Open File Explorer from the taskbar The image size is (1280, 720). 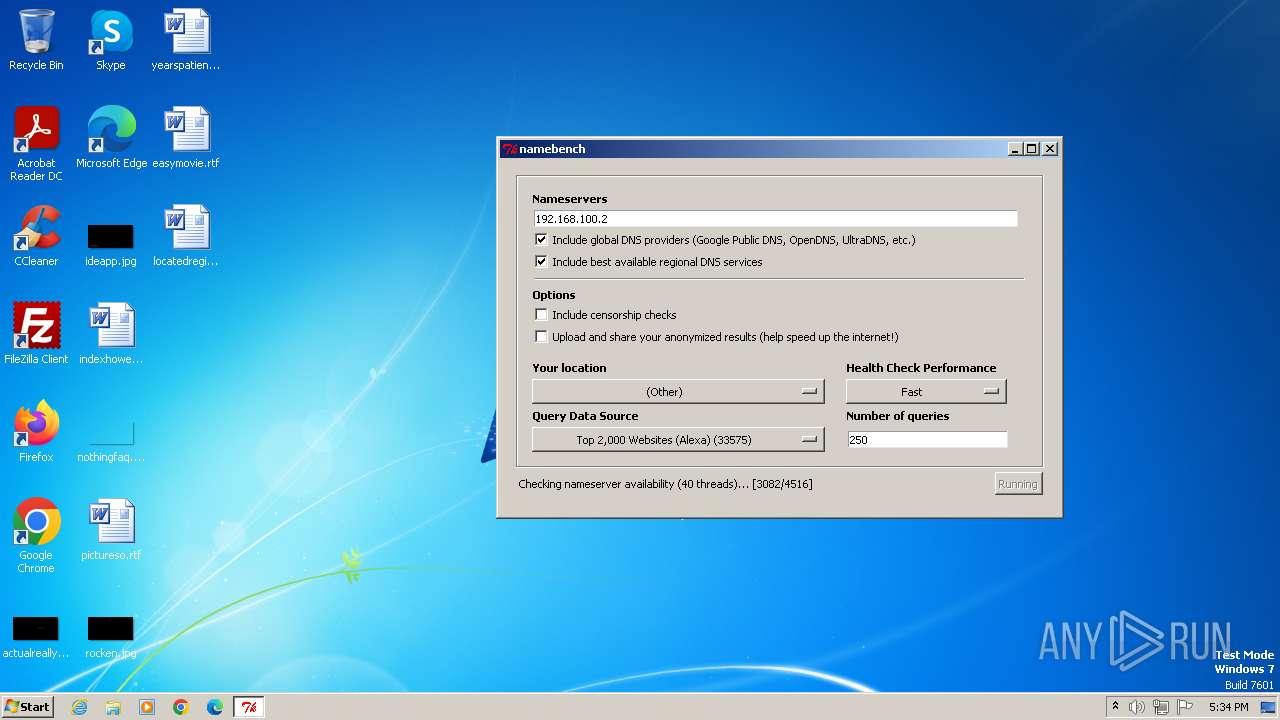(113, 707)
